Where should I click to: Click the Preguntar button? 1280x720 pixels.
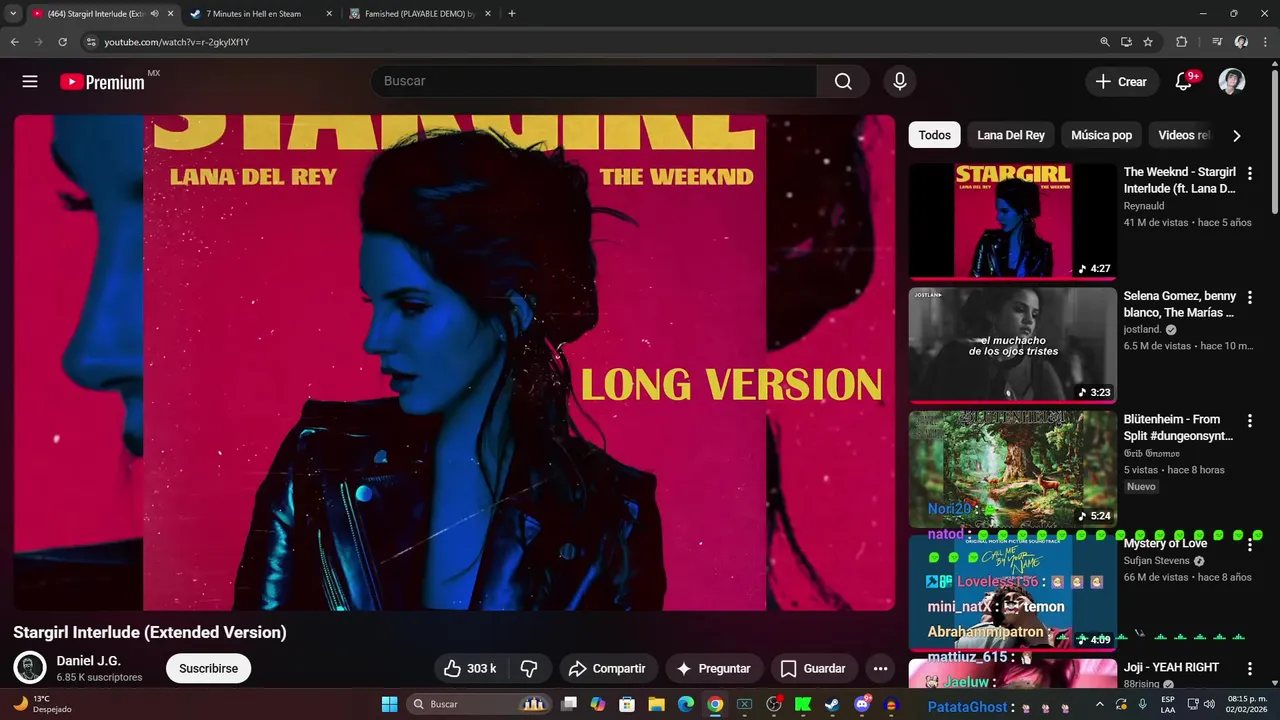point(713,668)
